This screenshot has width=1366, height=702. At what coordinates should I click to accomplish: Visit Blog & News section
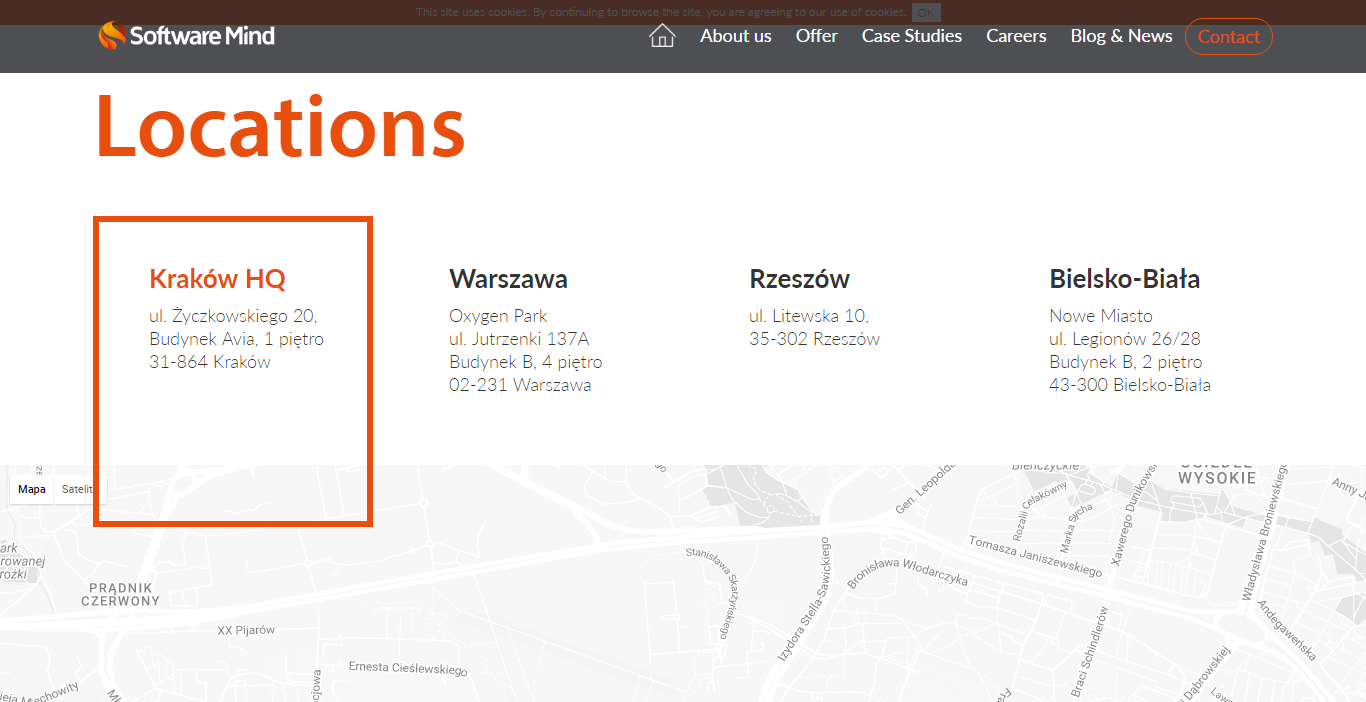point(1121,36)
